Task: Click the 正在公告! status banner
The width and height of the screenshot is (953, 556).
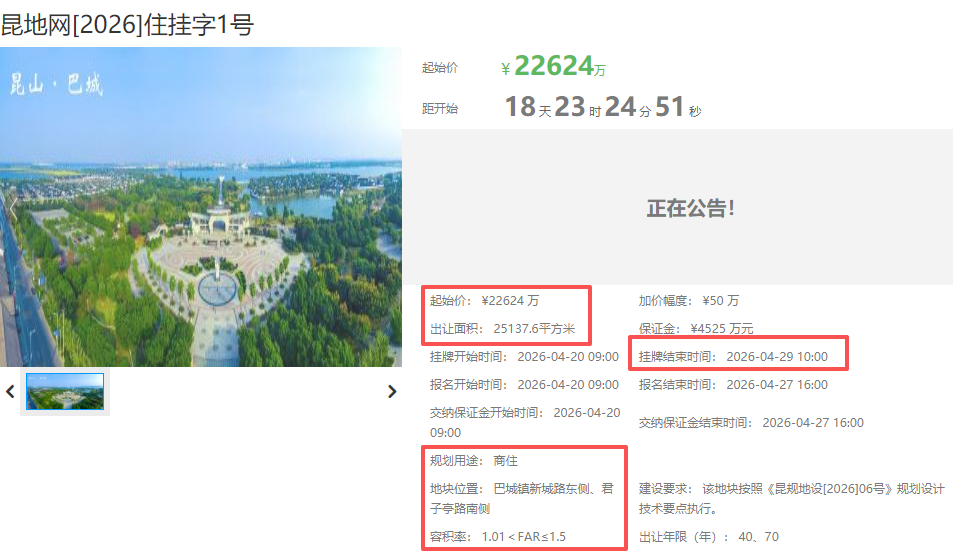Action: point(690,208)
